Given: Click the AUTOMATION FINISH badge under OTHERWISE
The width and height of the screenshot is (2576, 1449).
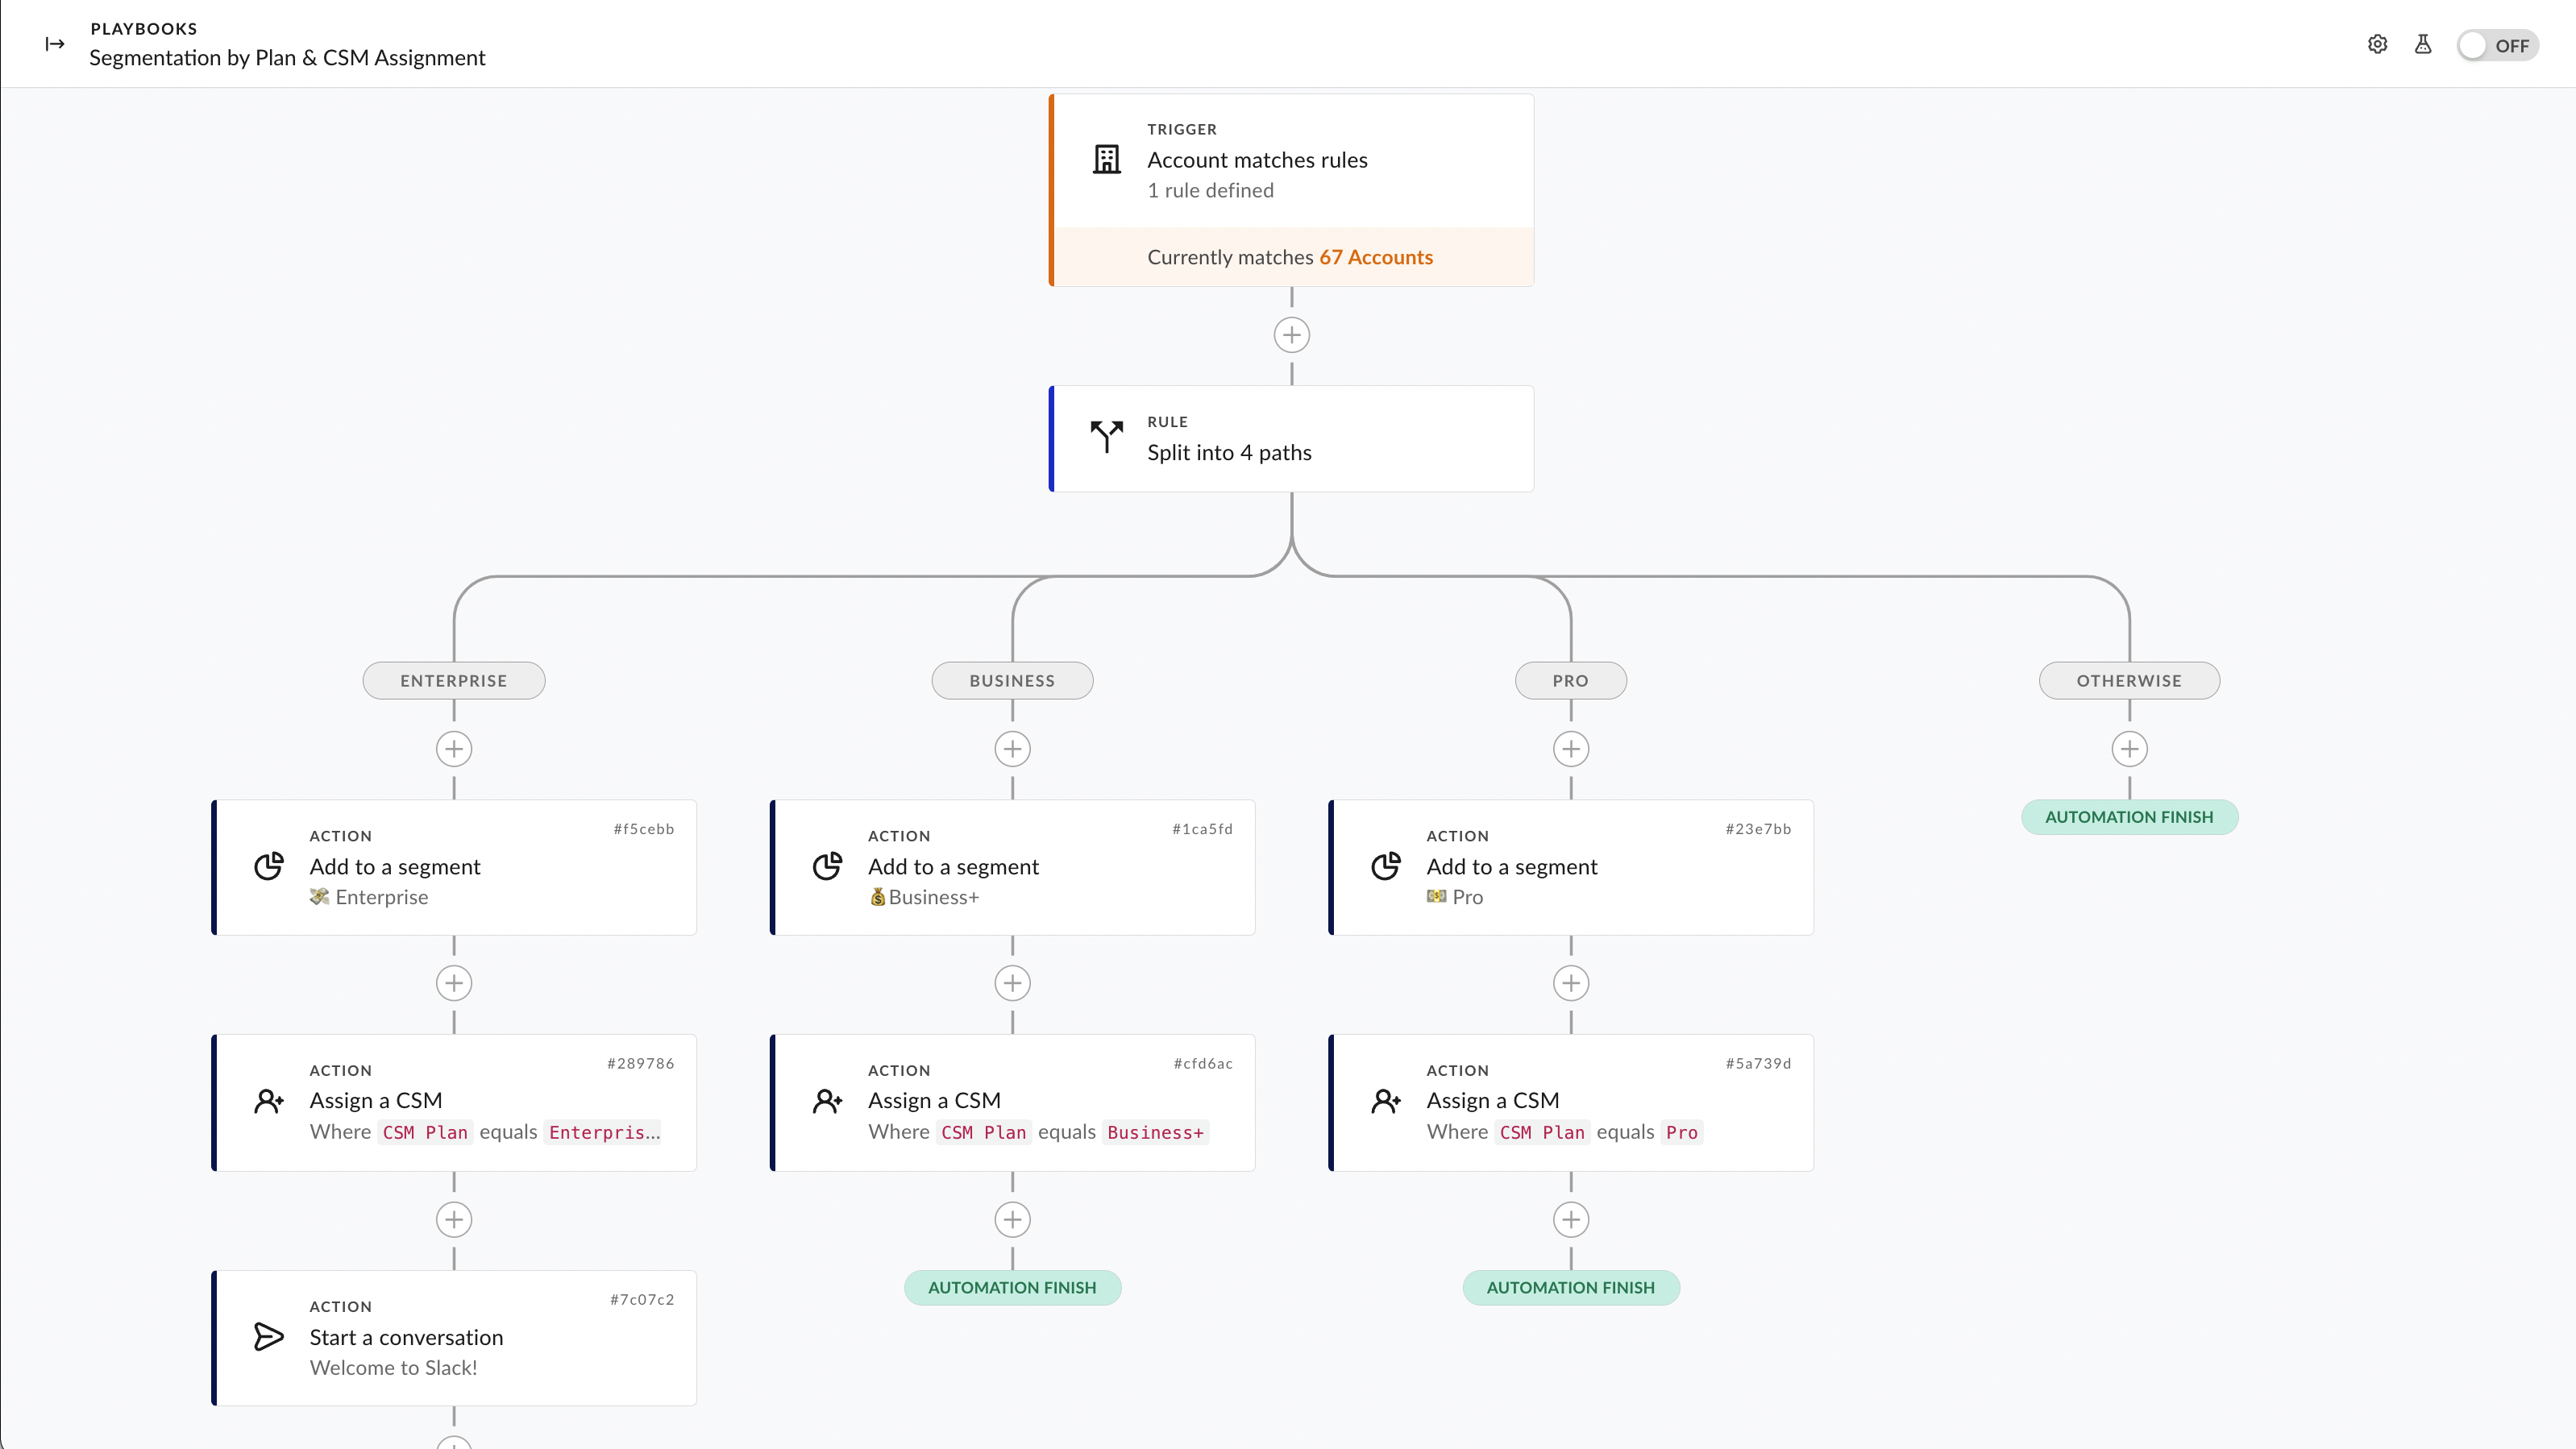Looking at the screenshot, I should [2129, 816].
